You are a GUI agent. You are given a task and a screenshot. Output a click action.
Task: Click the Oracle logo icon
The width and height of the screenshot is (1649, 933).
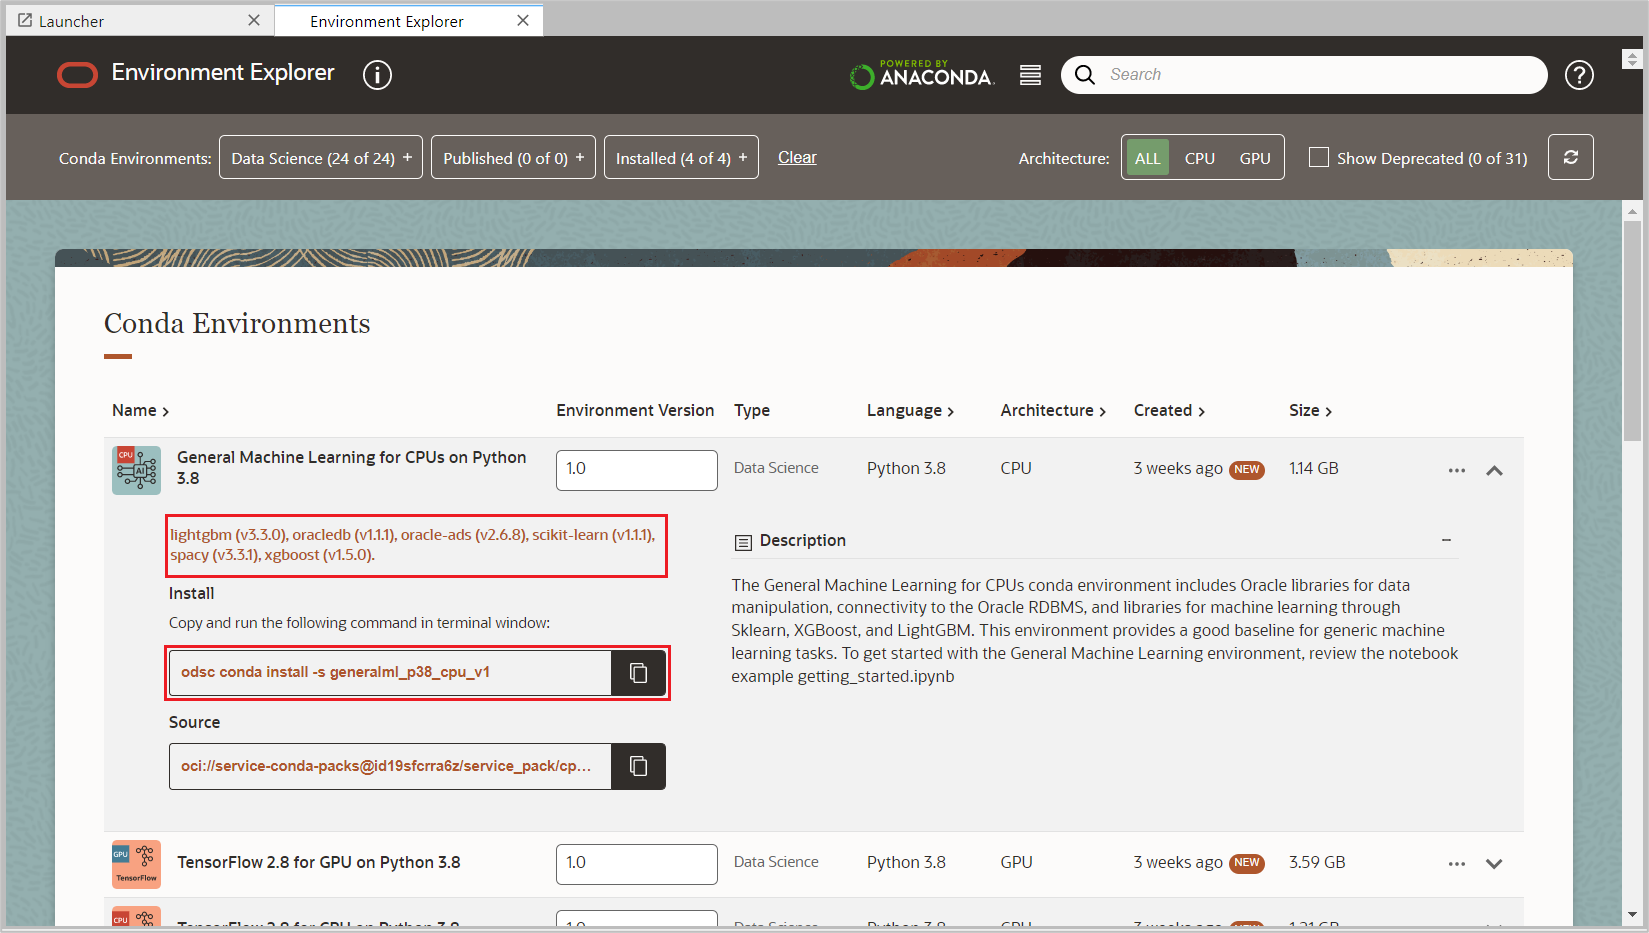[x=77, y=75]
